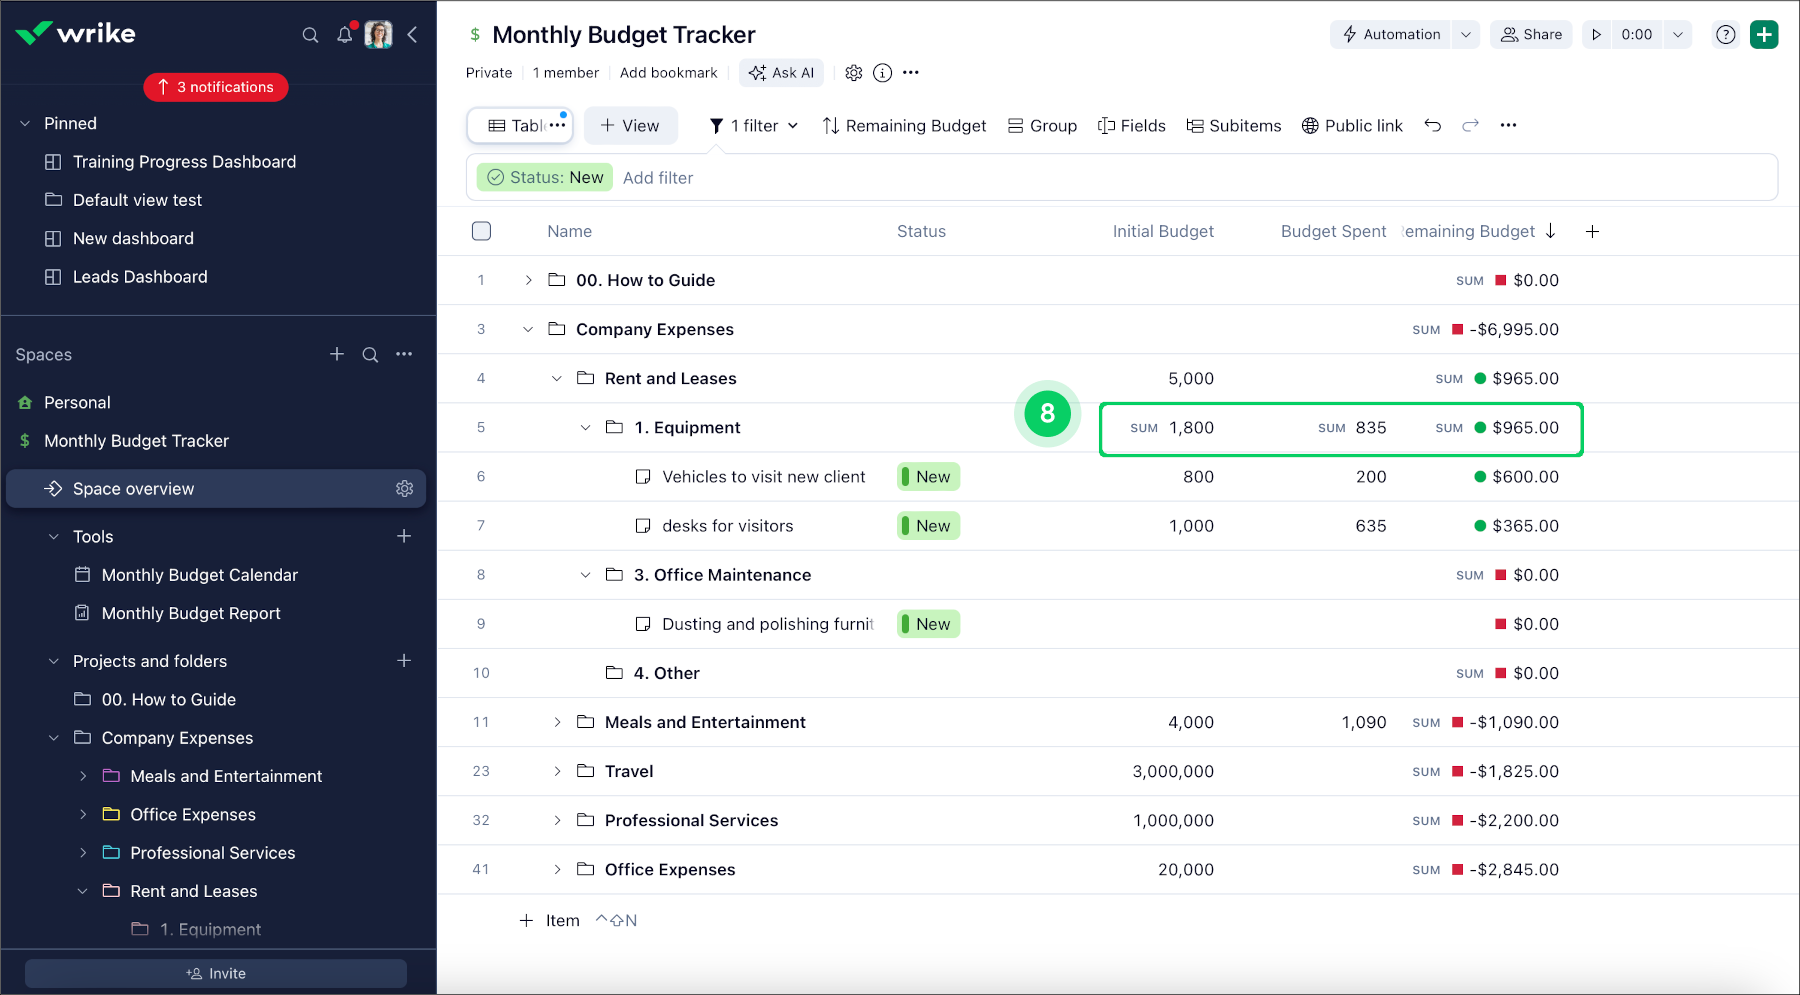Check off 'desks for visitors' task
This screenshot has height=995, width=1800.
(643, 526)
